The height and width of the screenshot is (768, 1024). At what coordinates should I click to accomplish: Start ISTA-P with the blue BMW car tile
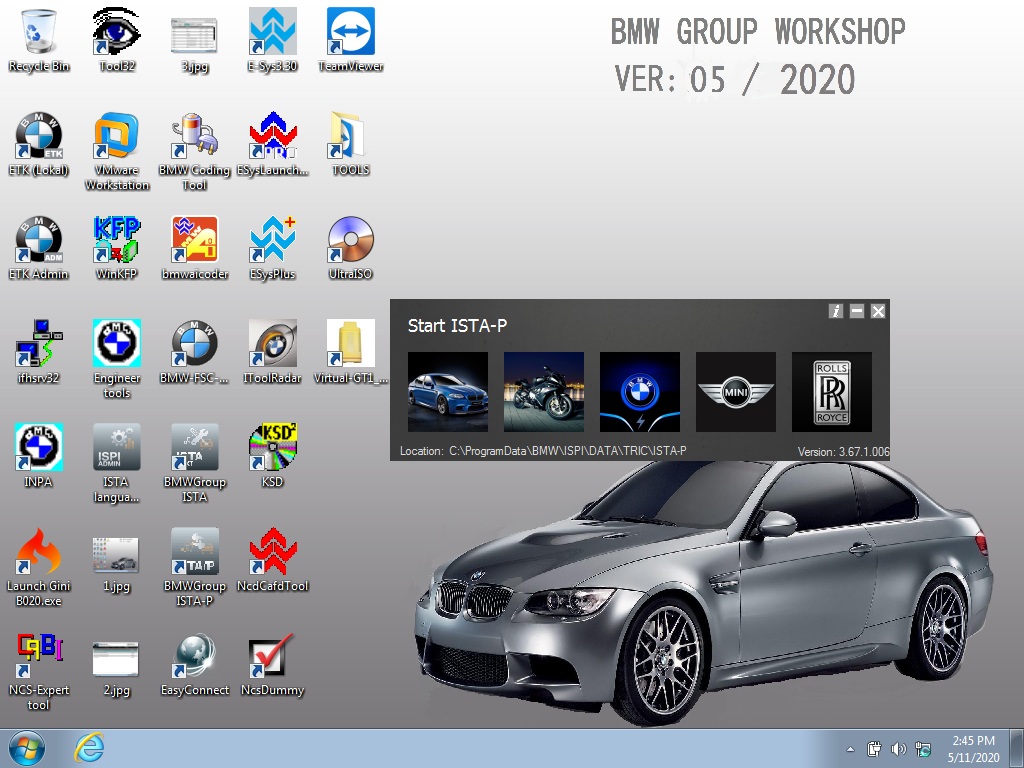[447, 392]
